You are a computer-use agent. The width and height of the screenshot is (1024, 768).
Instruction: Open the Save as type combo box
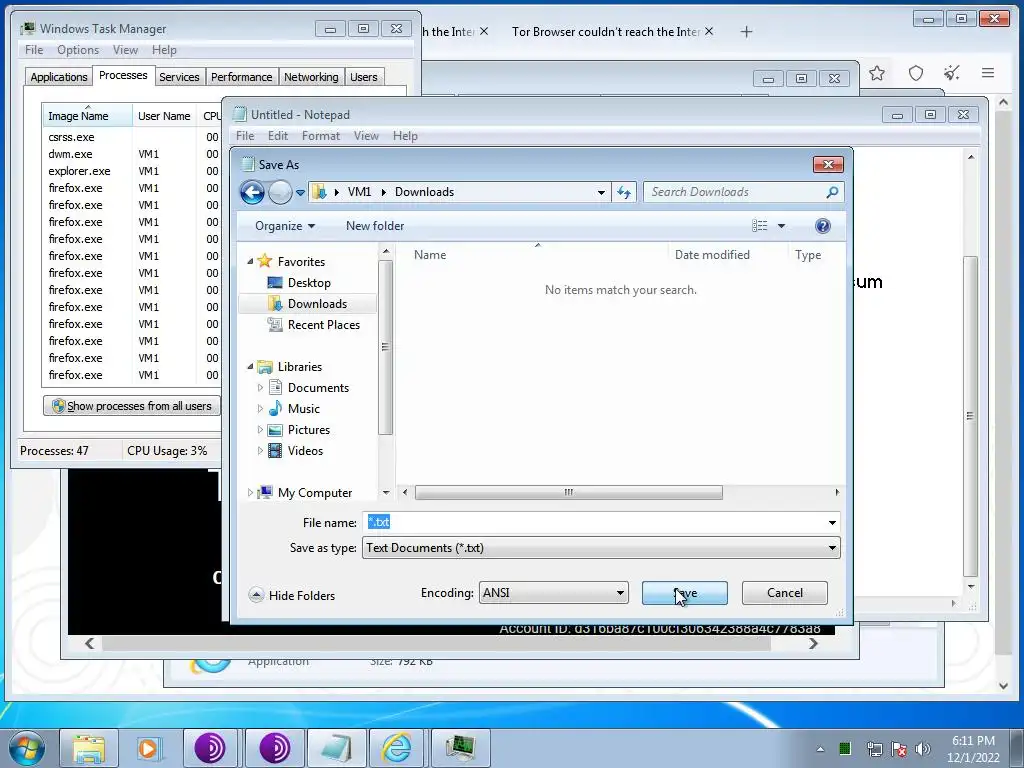(x=601, y=548)
